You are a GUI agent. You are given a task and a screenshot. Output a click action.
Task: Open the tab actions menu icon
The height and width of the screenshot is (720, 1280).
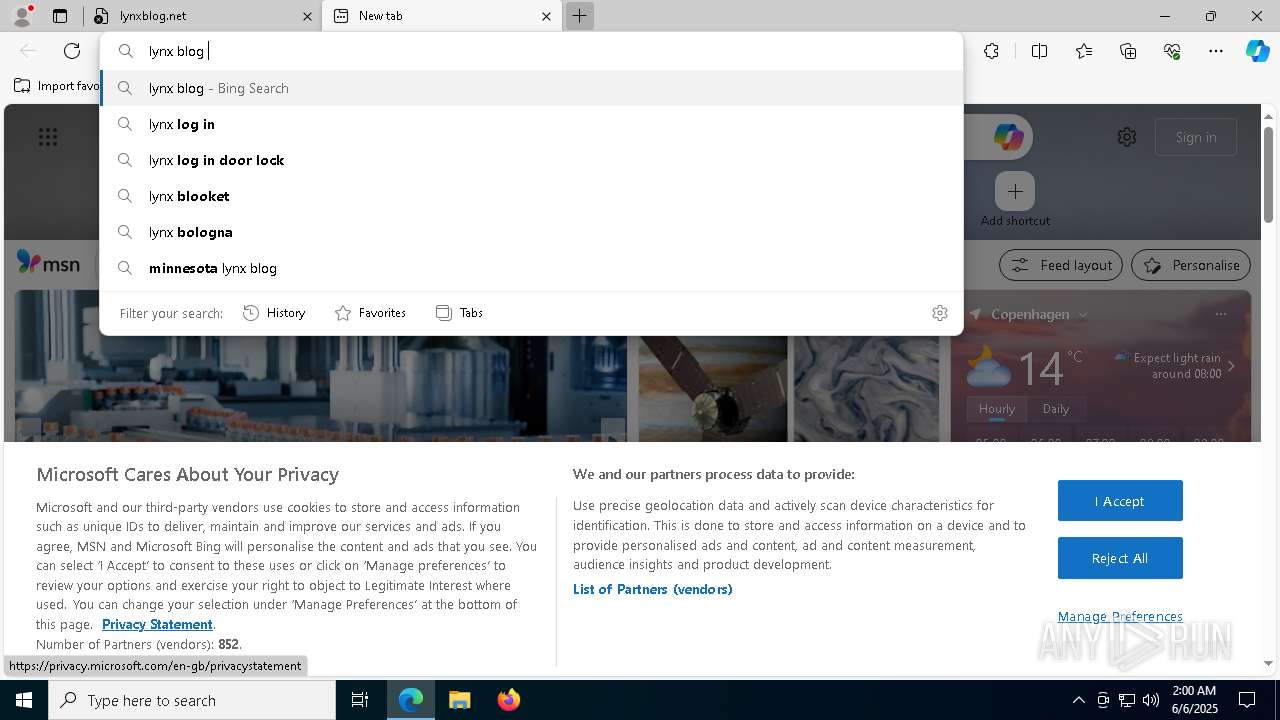[60, 16]
